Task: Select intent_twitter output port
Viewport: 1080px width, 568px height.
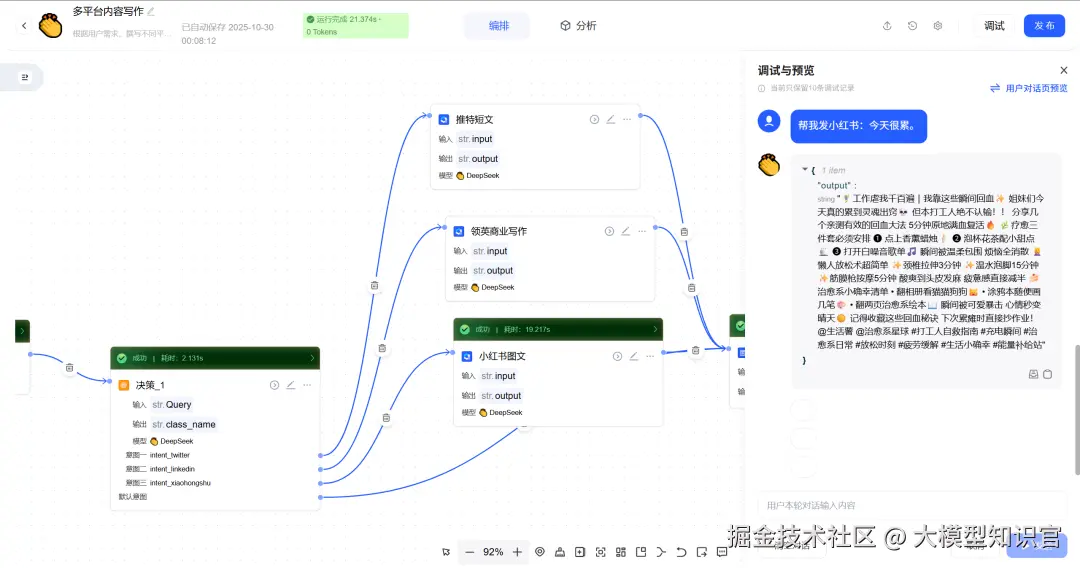Action: [x=321, y=456]
